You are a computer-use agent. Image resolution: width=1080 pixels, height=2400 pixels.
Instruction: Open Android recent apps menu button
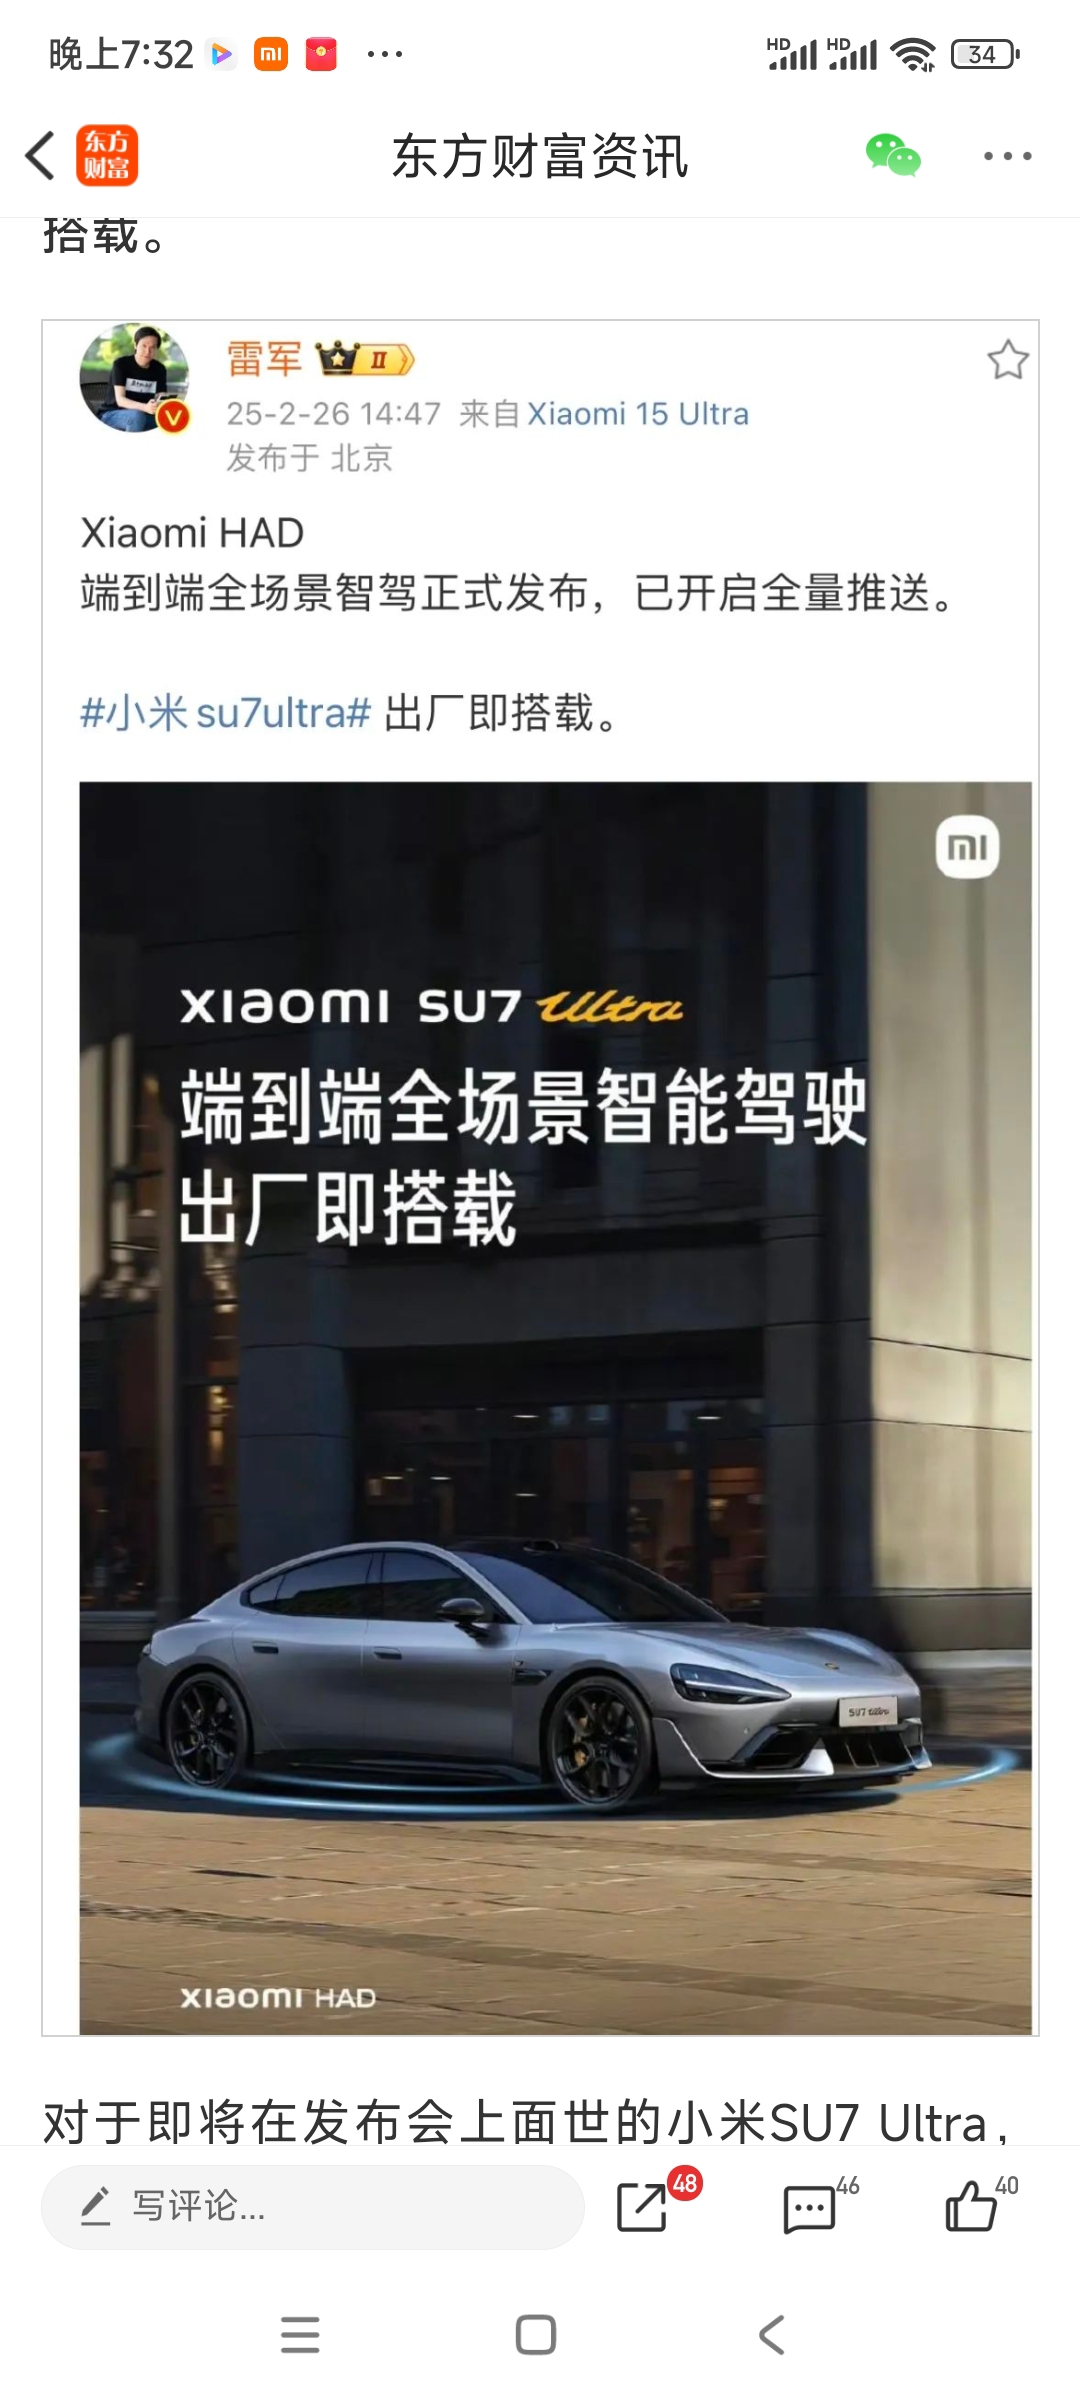point(300,2335)
